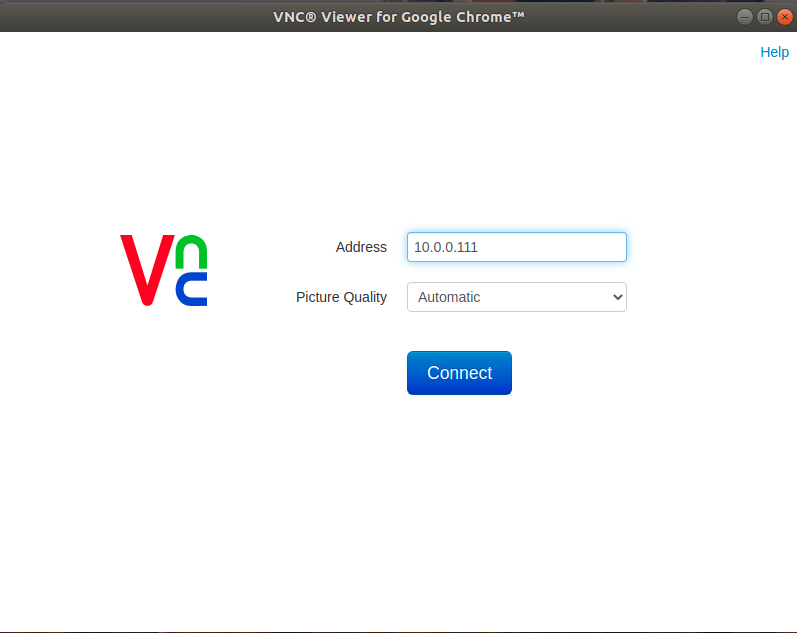Minimize the VNC Viewer window

[x=745, y=17]
